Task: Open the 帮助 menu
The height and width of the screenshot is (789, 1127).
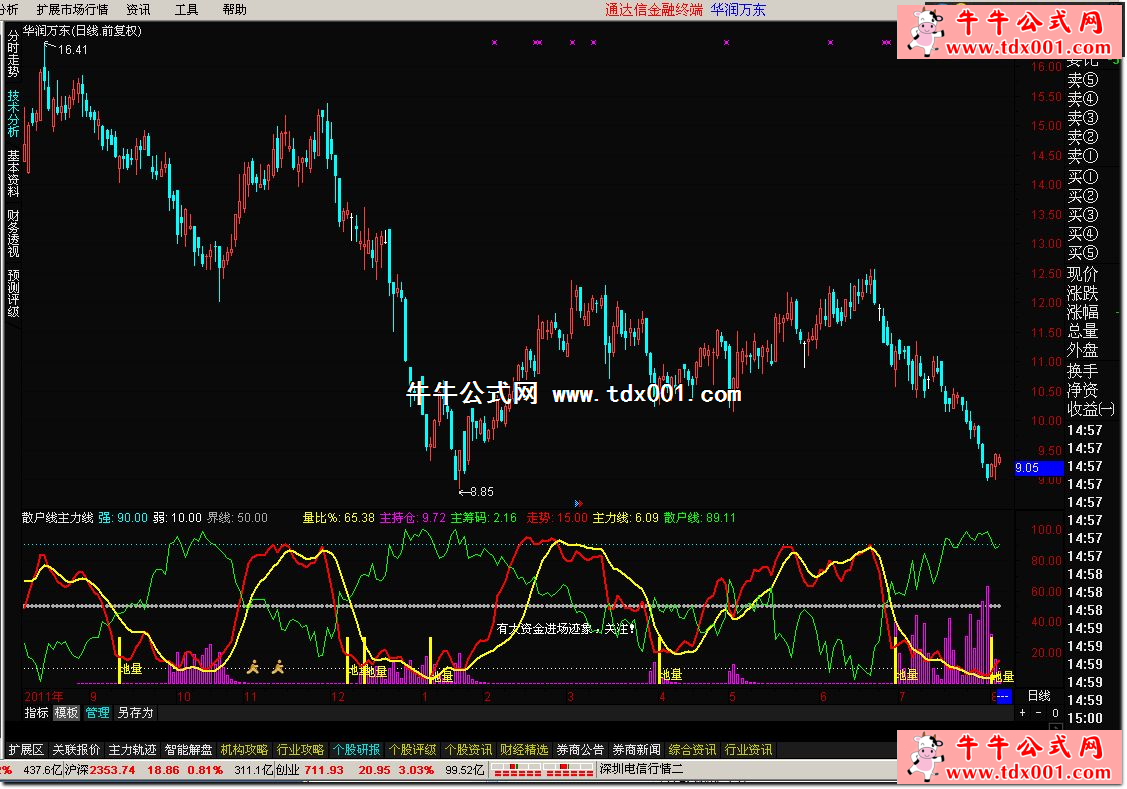Action: click(x=234, y=9)
